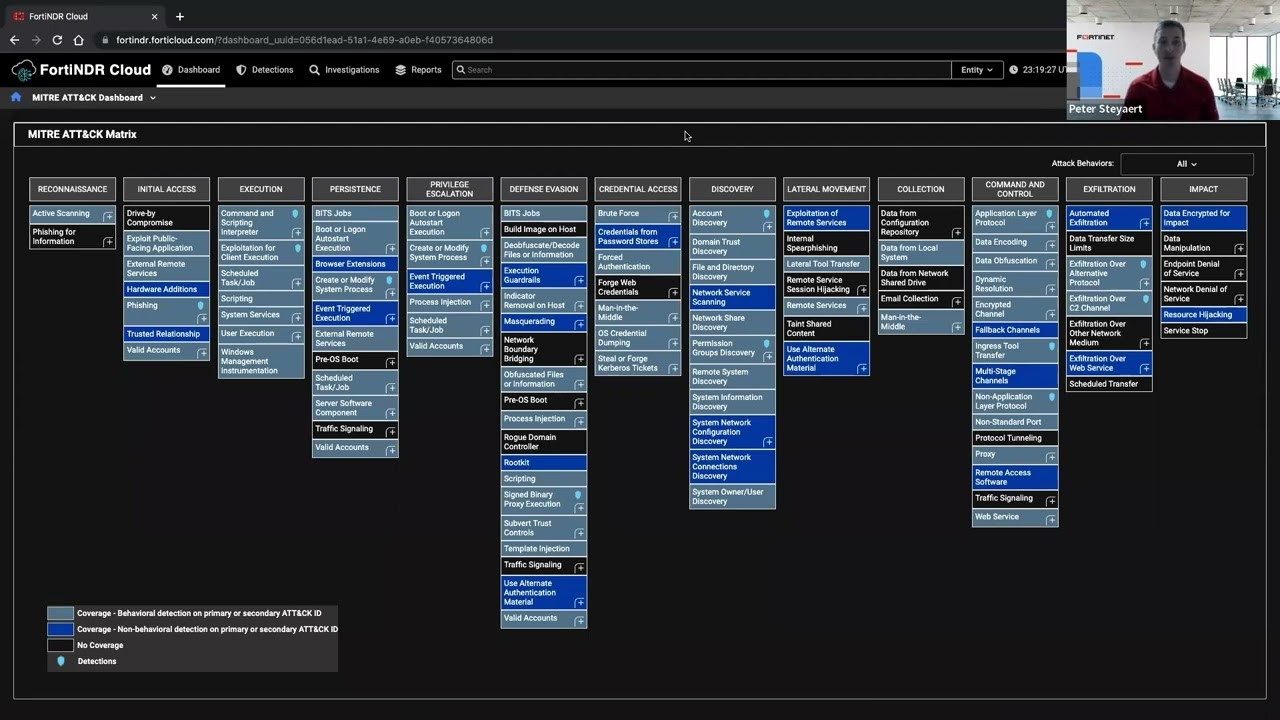The image size is (1280, 720).
Task: Close the FortiNDR Cloud browser tab
Action: coord(155,16)
